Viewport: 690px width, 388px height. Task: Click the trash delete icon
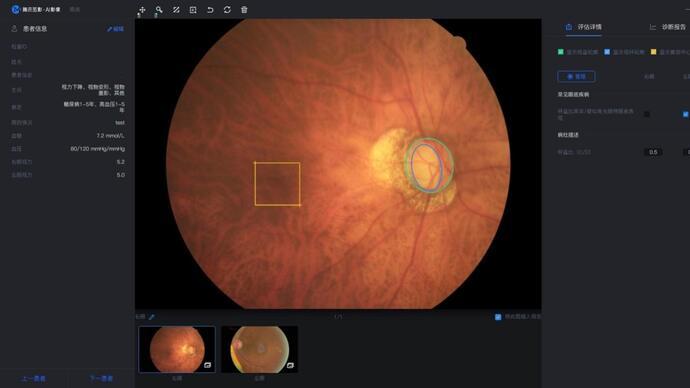pyautogui.click(x=244, y=10)
